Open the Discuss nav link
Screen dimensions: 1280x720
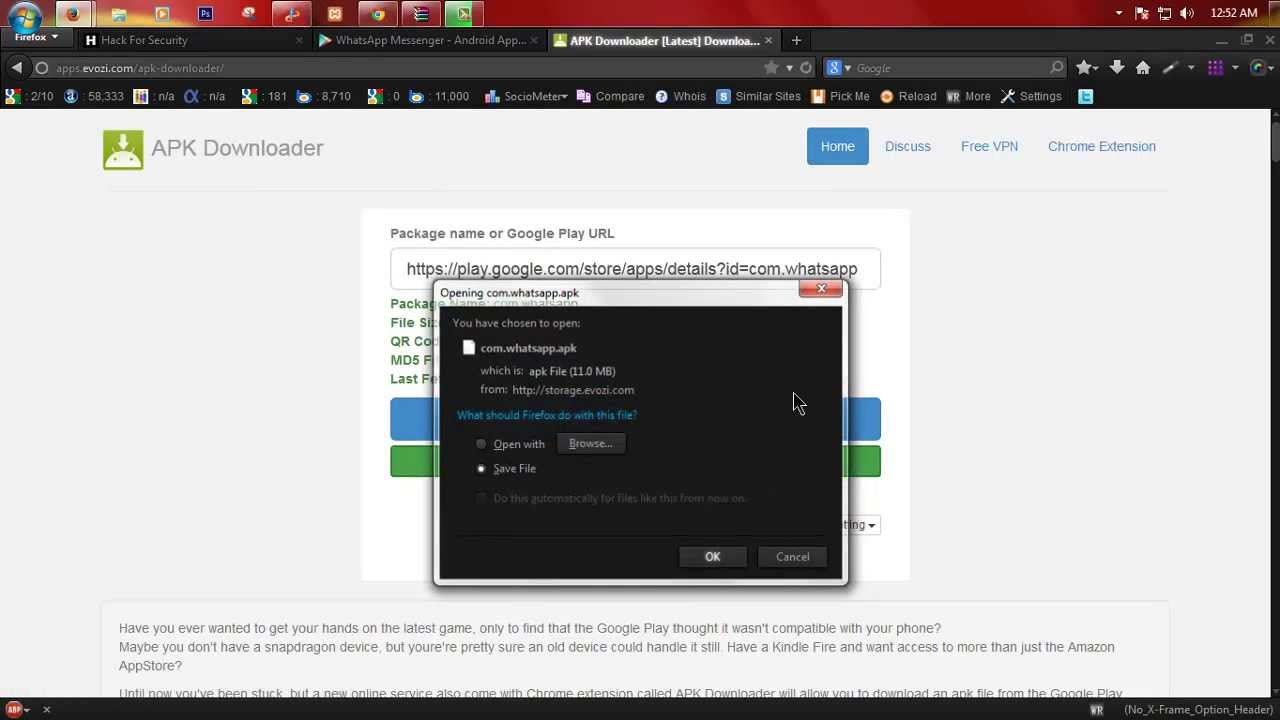(908, 146)
